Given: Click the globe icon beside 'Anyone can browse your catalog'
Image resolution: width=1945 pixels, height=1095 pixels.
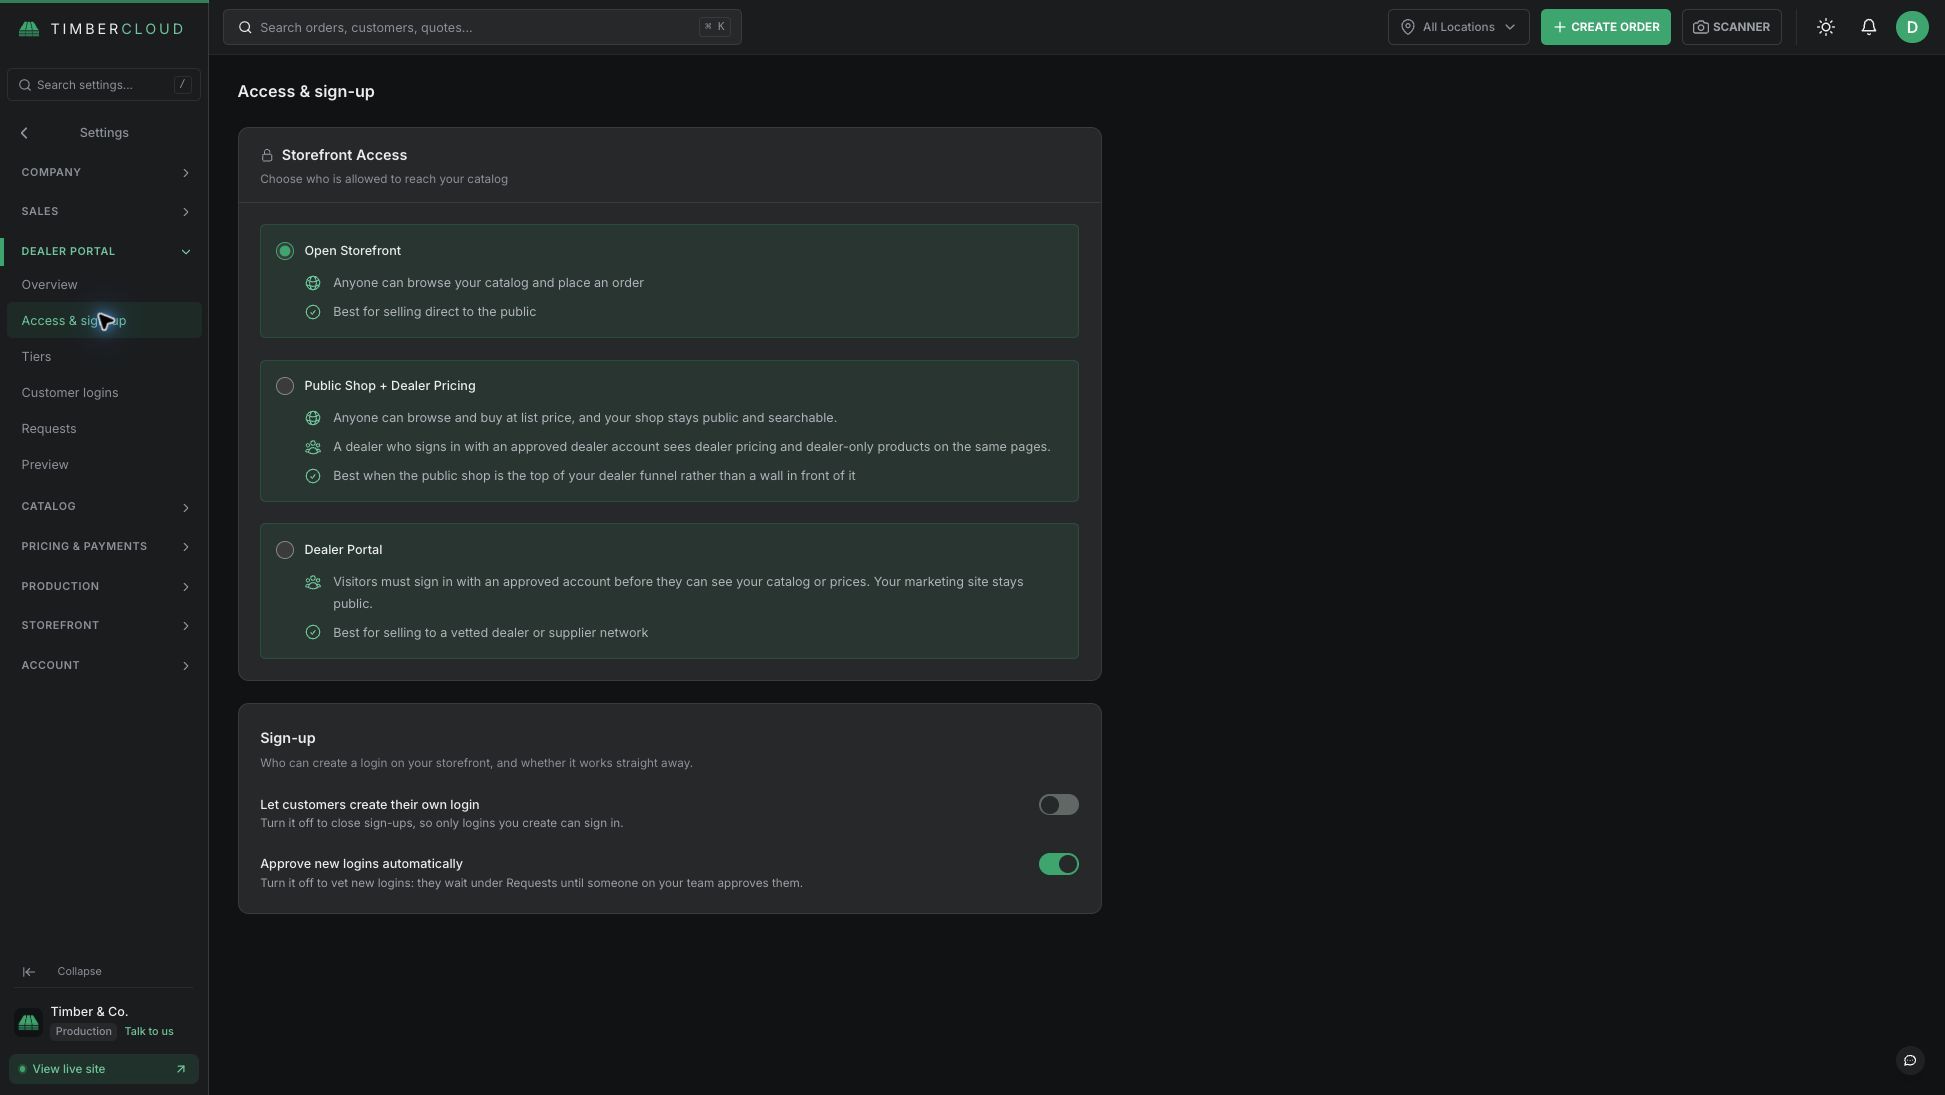Looking at the screenshot, I should (313, 283).
